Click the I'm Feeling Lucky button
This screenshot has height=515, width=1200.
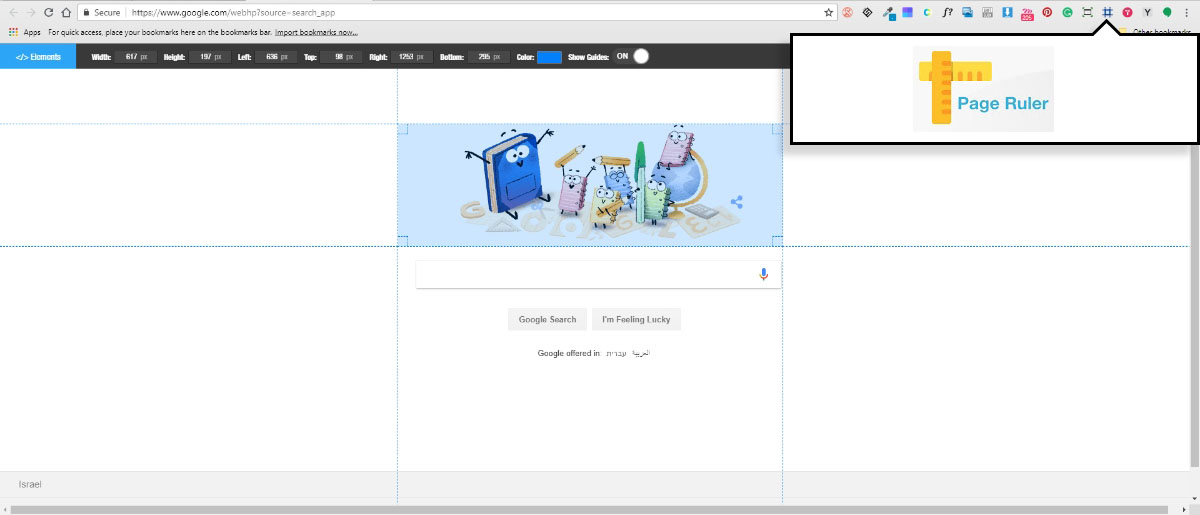coord(636,320)
